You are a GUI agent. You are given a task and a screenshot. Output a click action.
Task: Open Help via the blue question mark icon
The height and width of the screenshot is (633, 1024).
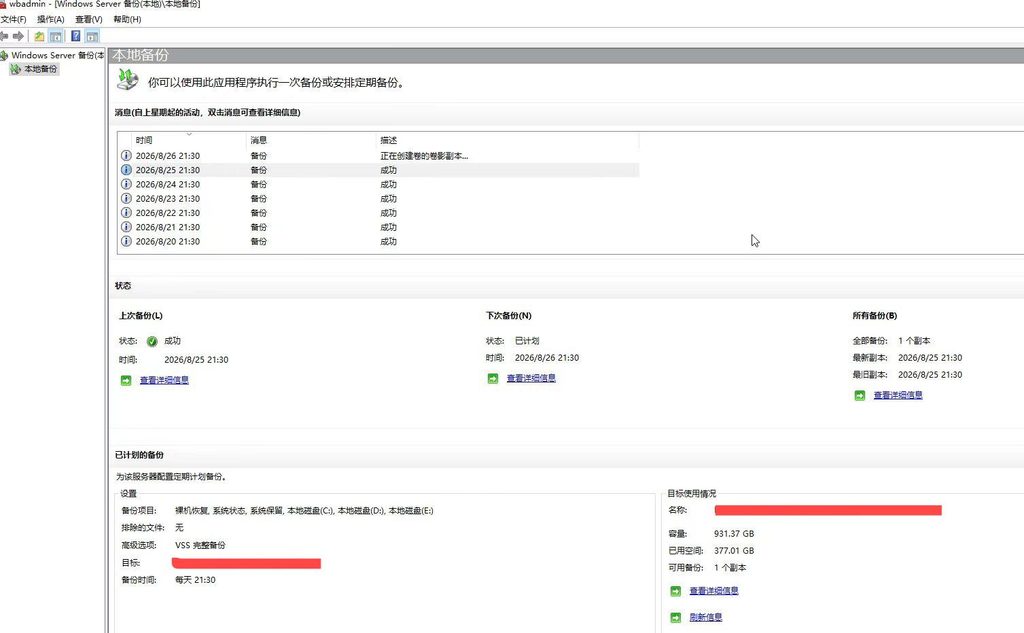[x=76, y=37]
